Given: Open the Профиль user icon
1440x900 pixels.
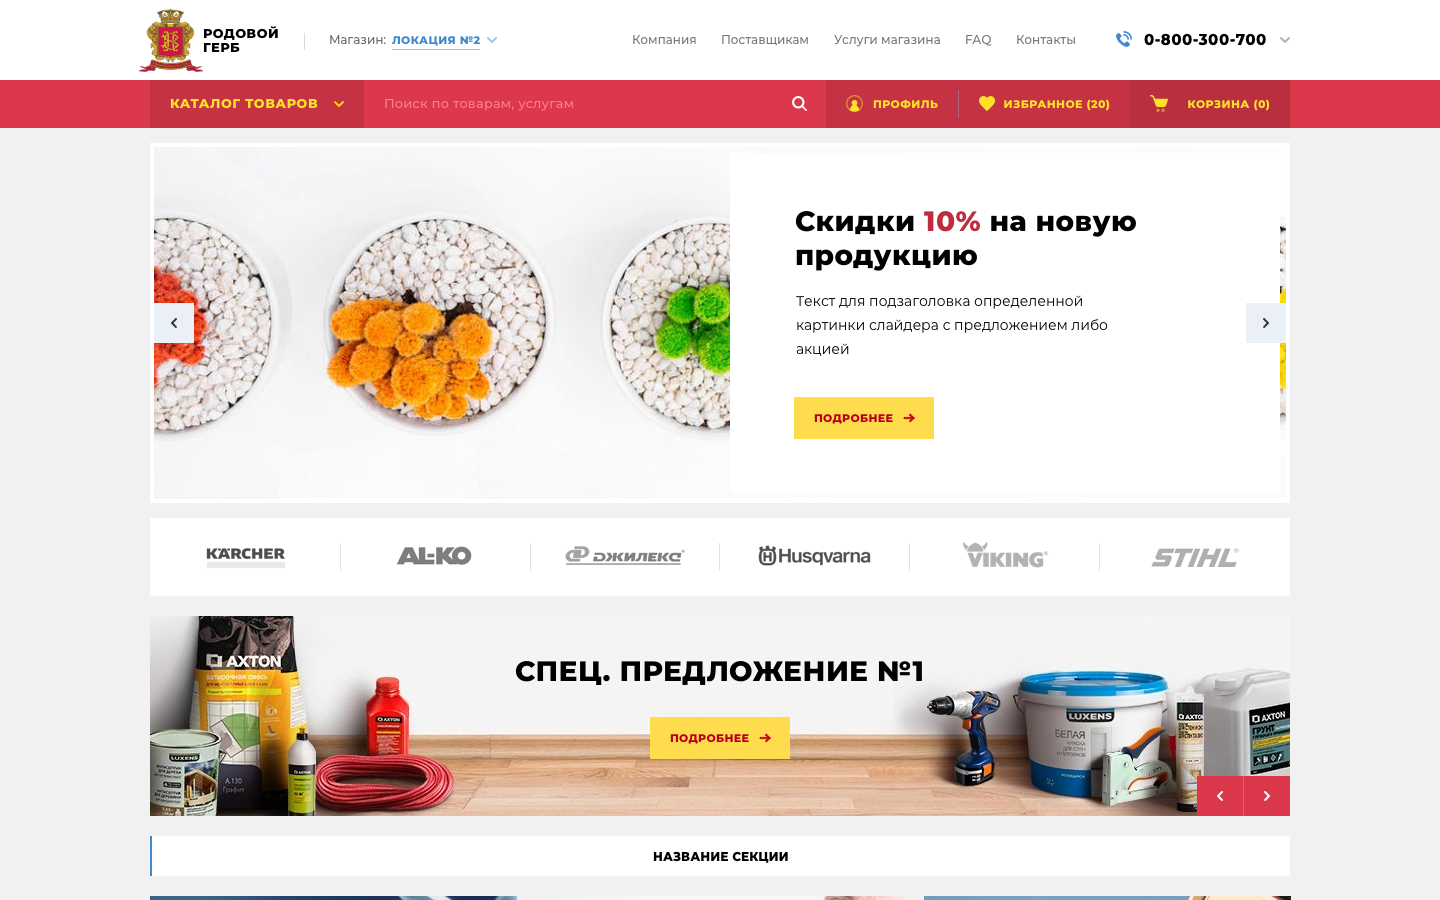Looking at the screenshot, I should tap(854, 104).
